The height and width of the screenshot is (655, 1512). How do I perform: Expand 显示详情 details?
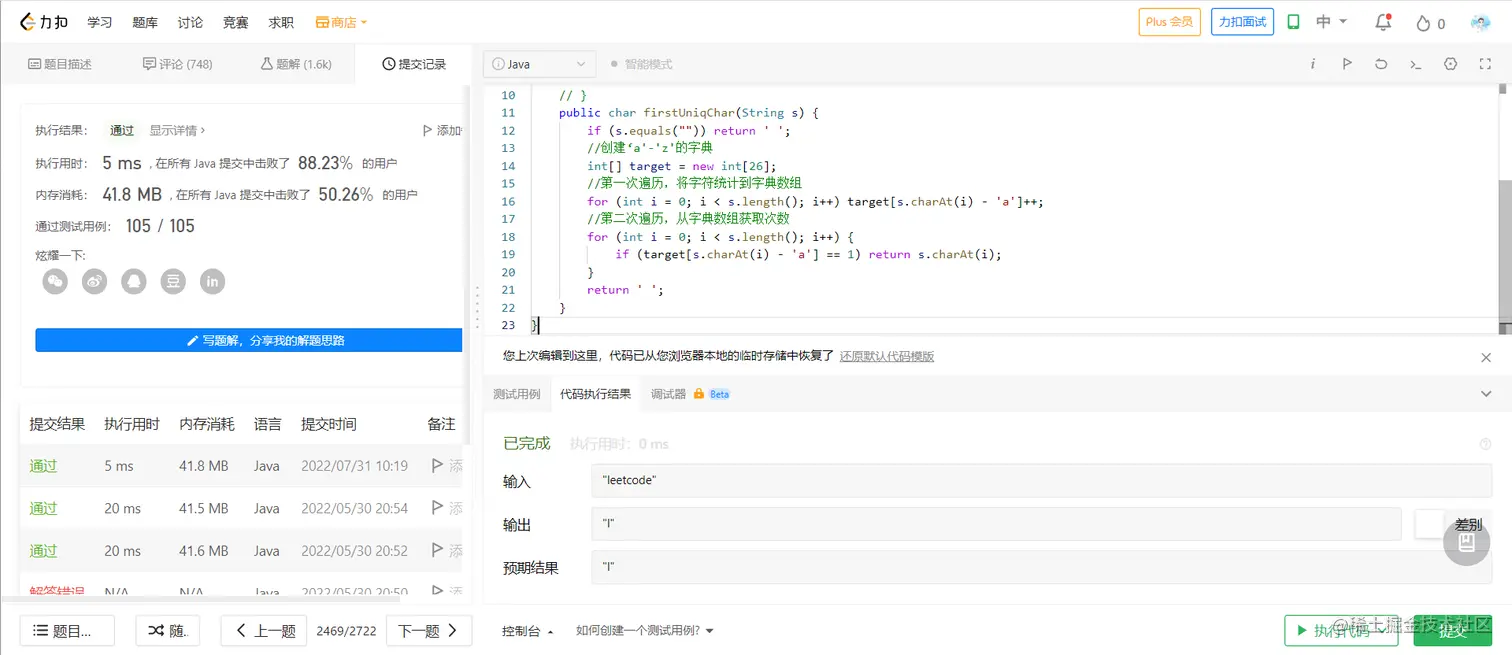pyautogui.click(x=178, y=130)
